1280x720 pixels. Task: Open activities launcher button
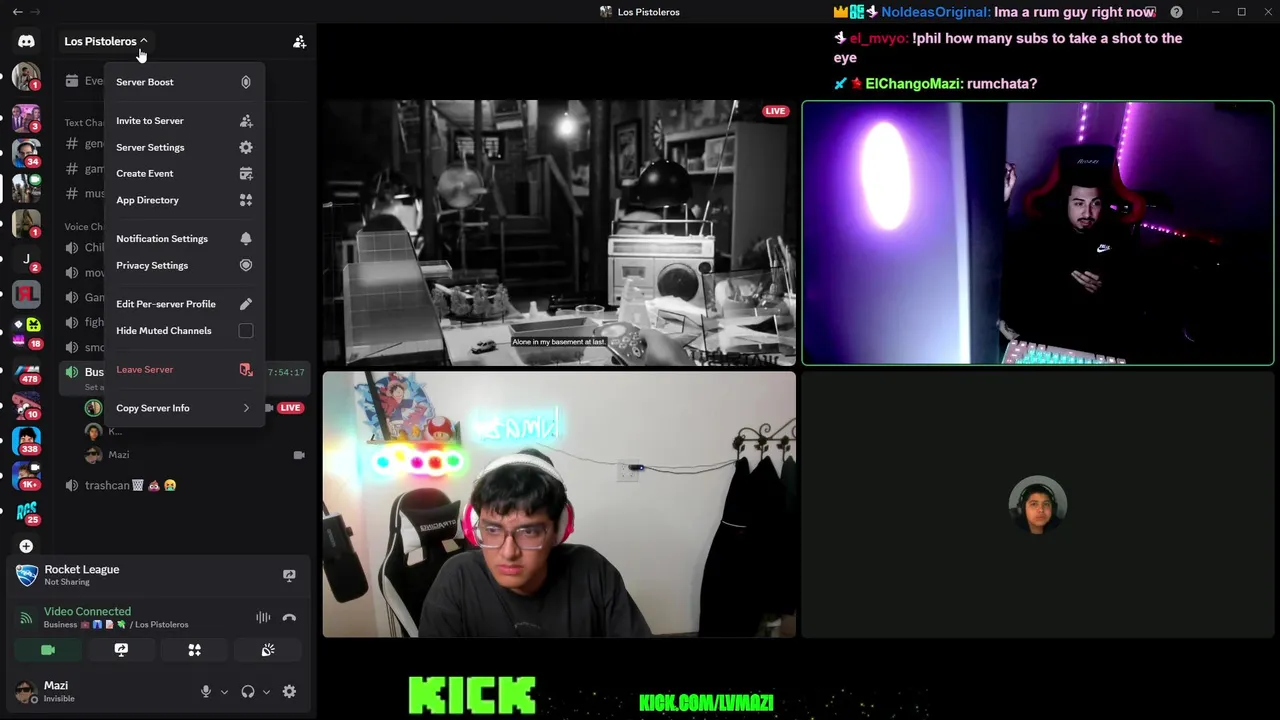click(195, 650)
